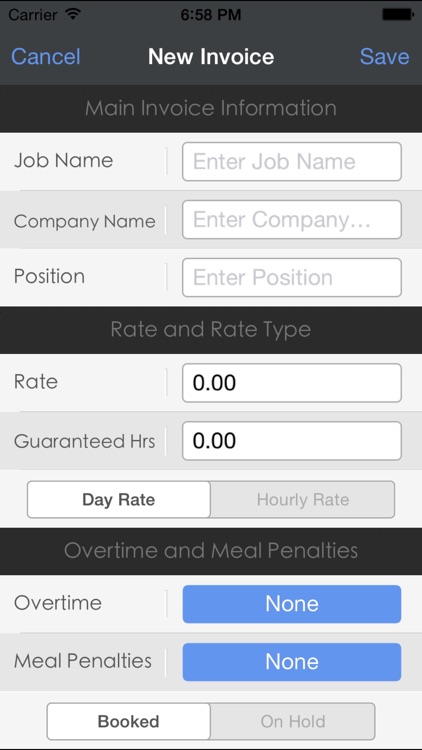Tap the New Invoice title

(211, 56)
